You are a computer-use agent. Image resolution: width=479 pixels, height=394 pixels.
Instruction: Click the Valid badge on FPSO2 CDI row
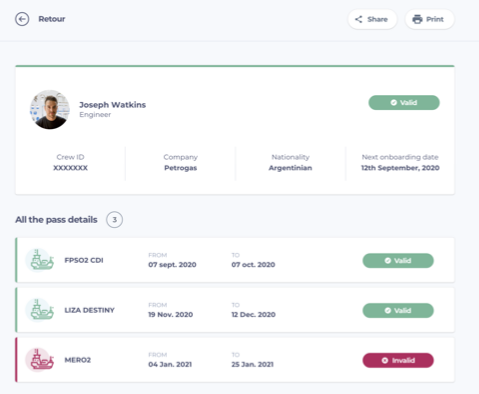pyautogui.click(x=398, y=261)
